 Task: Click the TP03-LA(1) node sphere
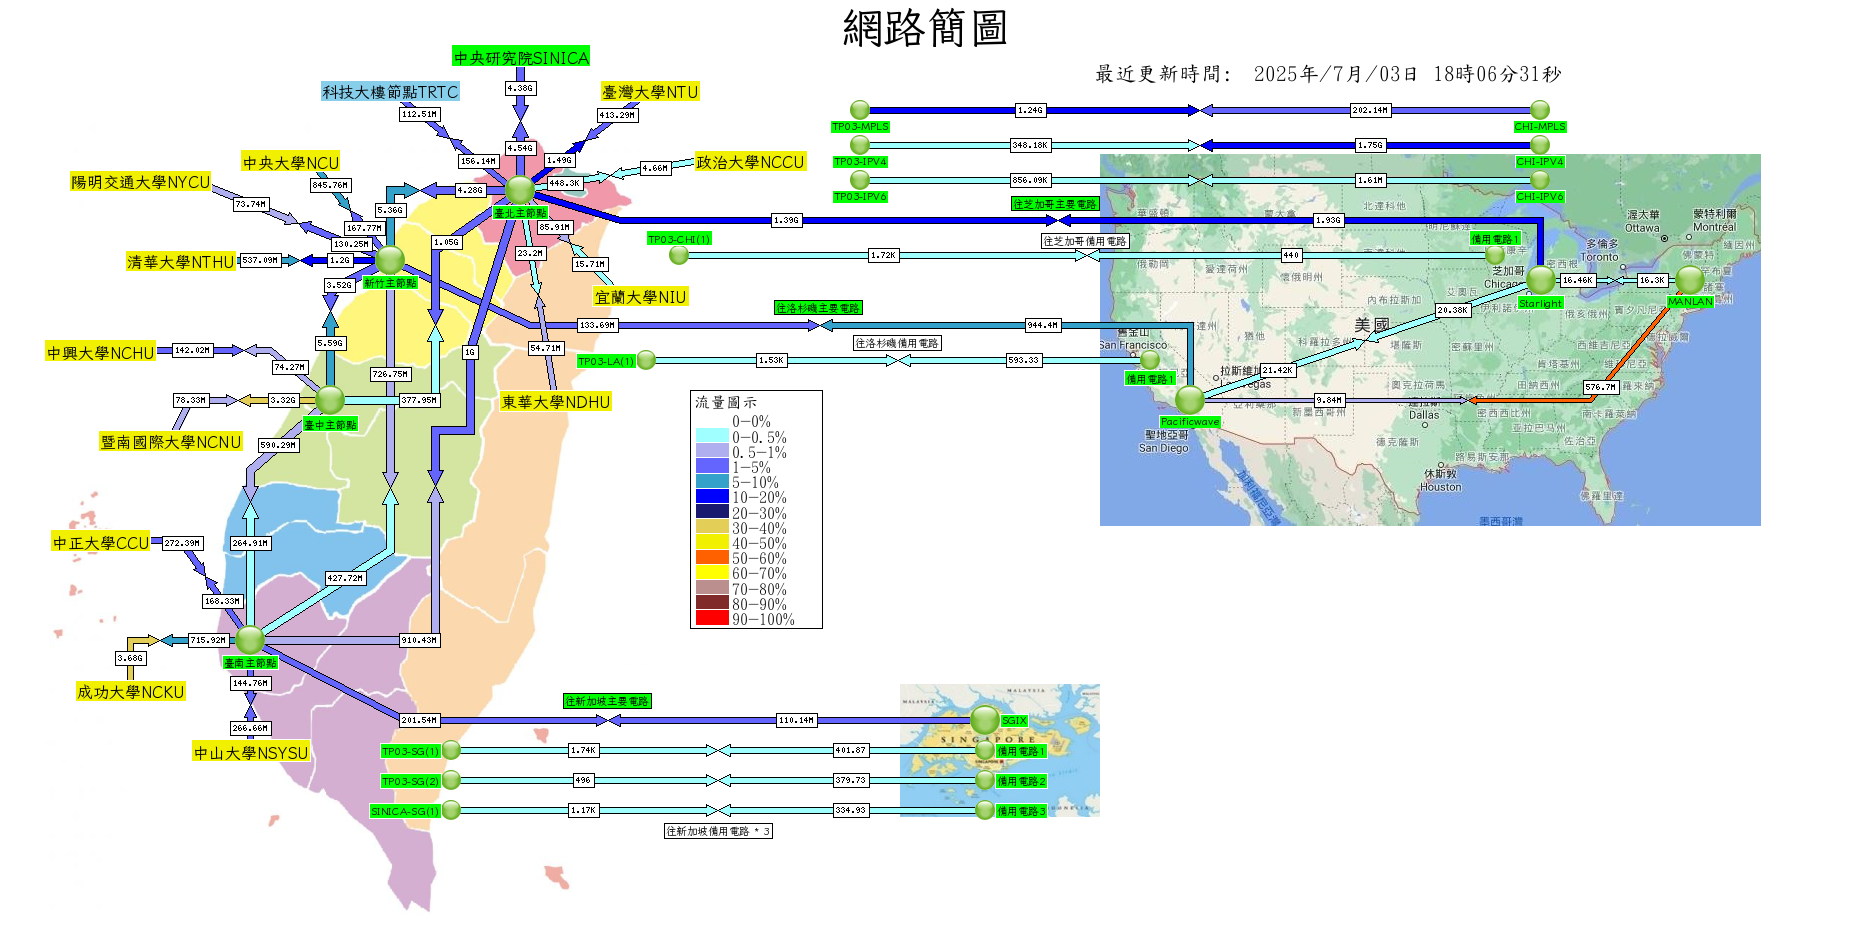647,360
